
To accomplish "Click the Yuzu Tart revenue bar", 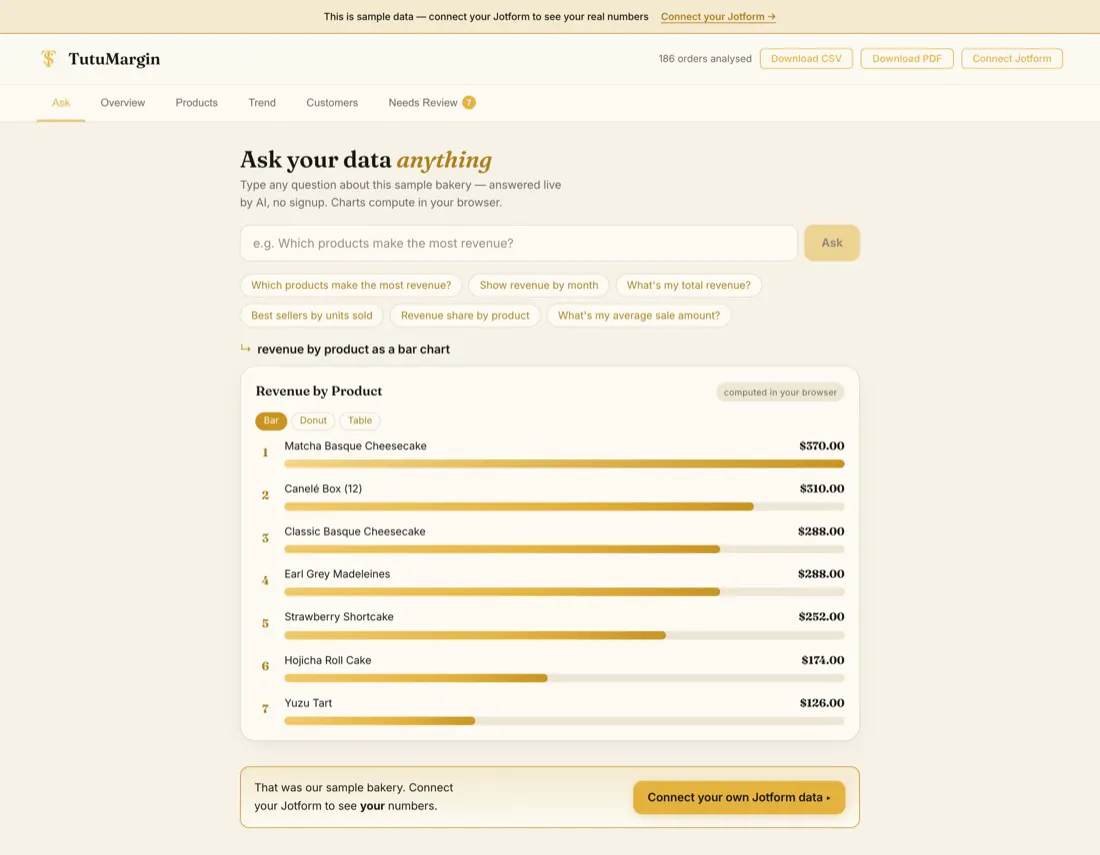I will (x=380, y=721).
